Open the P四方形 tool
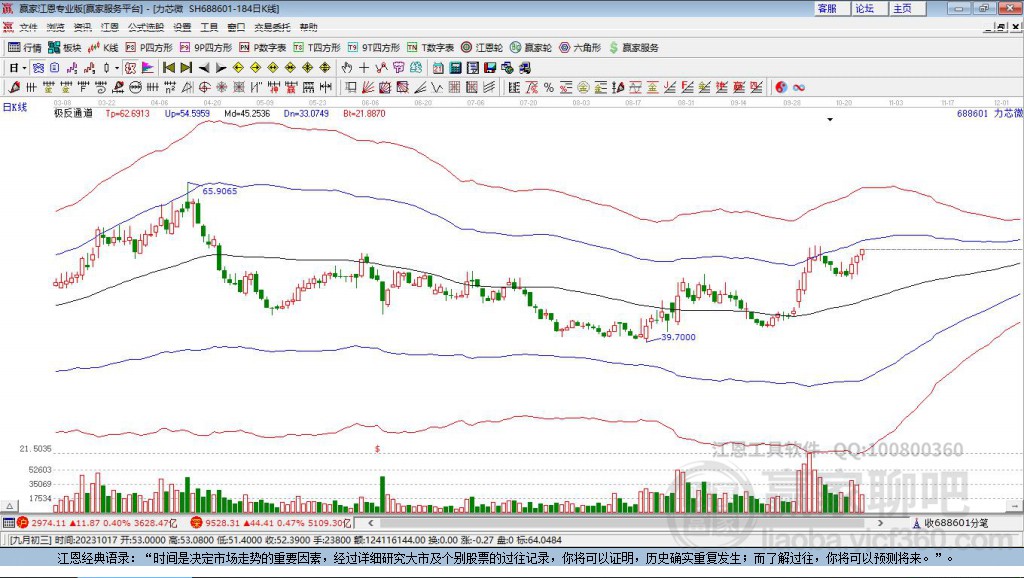Viewport: 1024px width, 578px height. (x=149, y=48)
